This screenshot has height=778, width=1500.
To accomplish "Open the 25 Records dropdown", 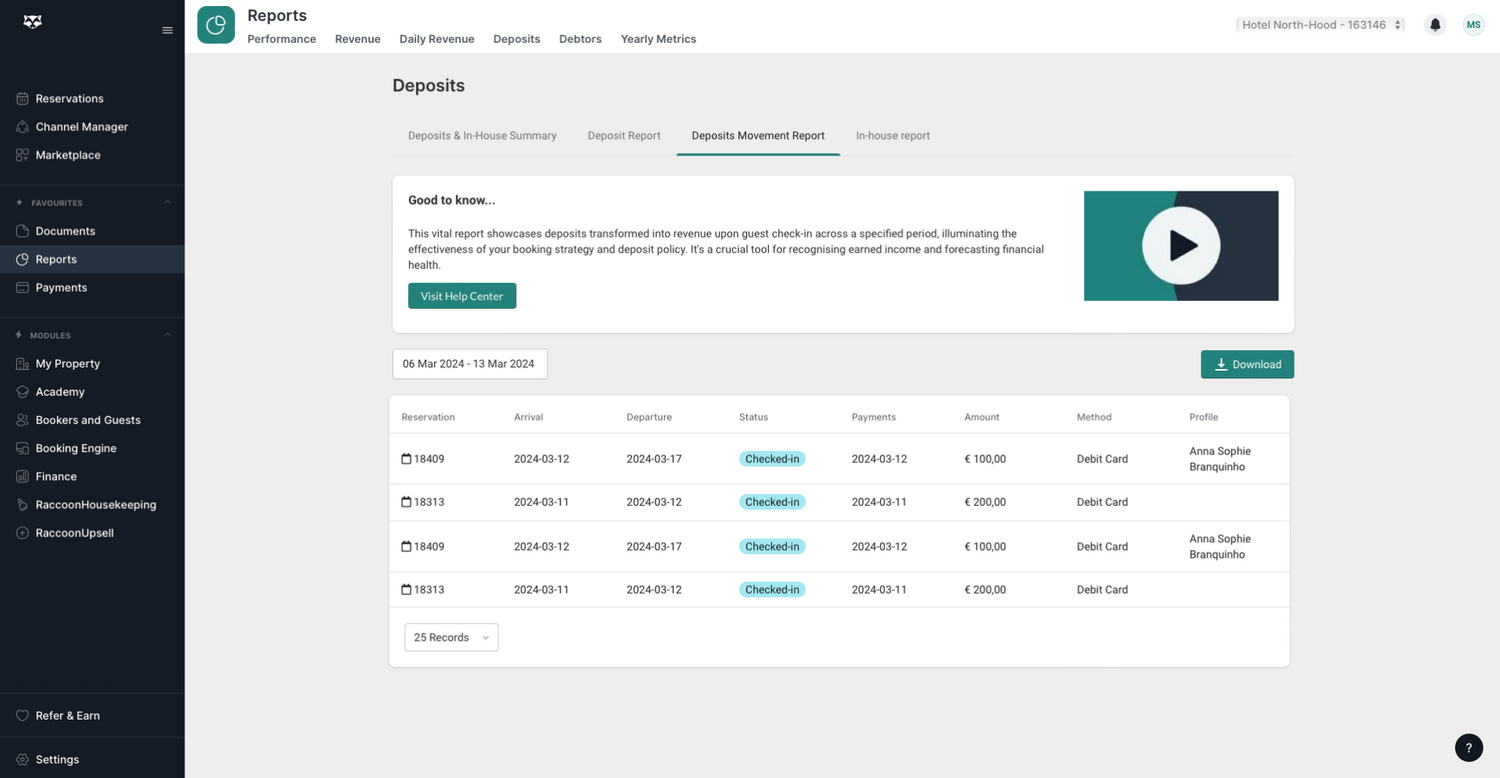I will coord(451,637).
